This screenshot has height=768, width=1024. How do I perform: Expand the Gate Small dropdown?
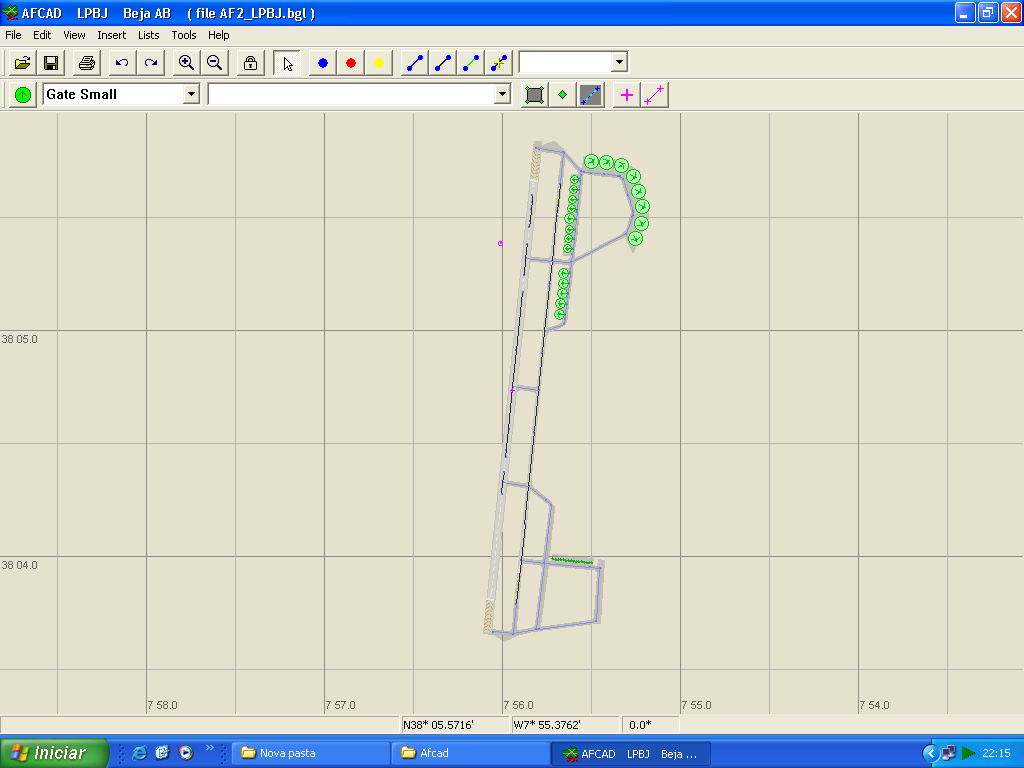click(x=191, y=94)
